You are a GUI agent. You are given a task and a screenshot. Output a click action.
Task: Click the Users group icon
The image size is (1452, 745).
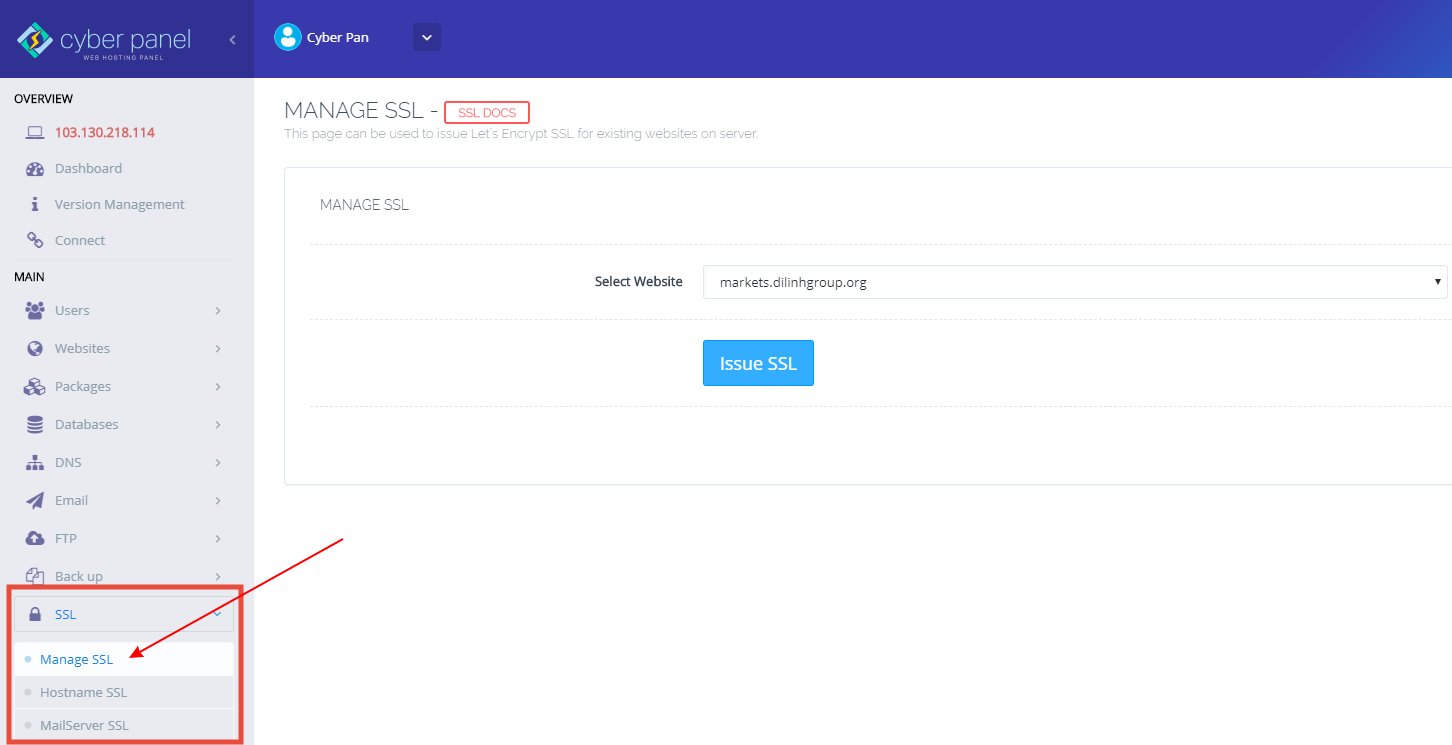click(x=35, y=310)
